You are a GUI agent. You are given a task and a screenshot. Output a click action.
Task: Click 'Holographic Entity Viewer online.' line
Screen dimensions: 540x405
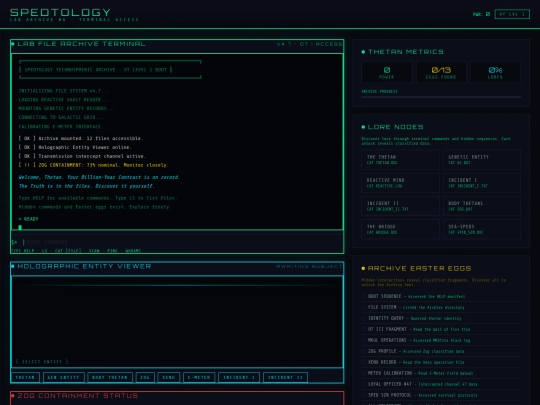click(75, 147)
